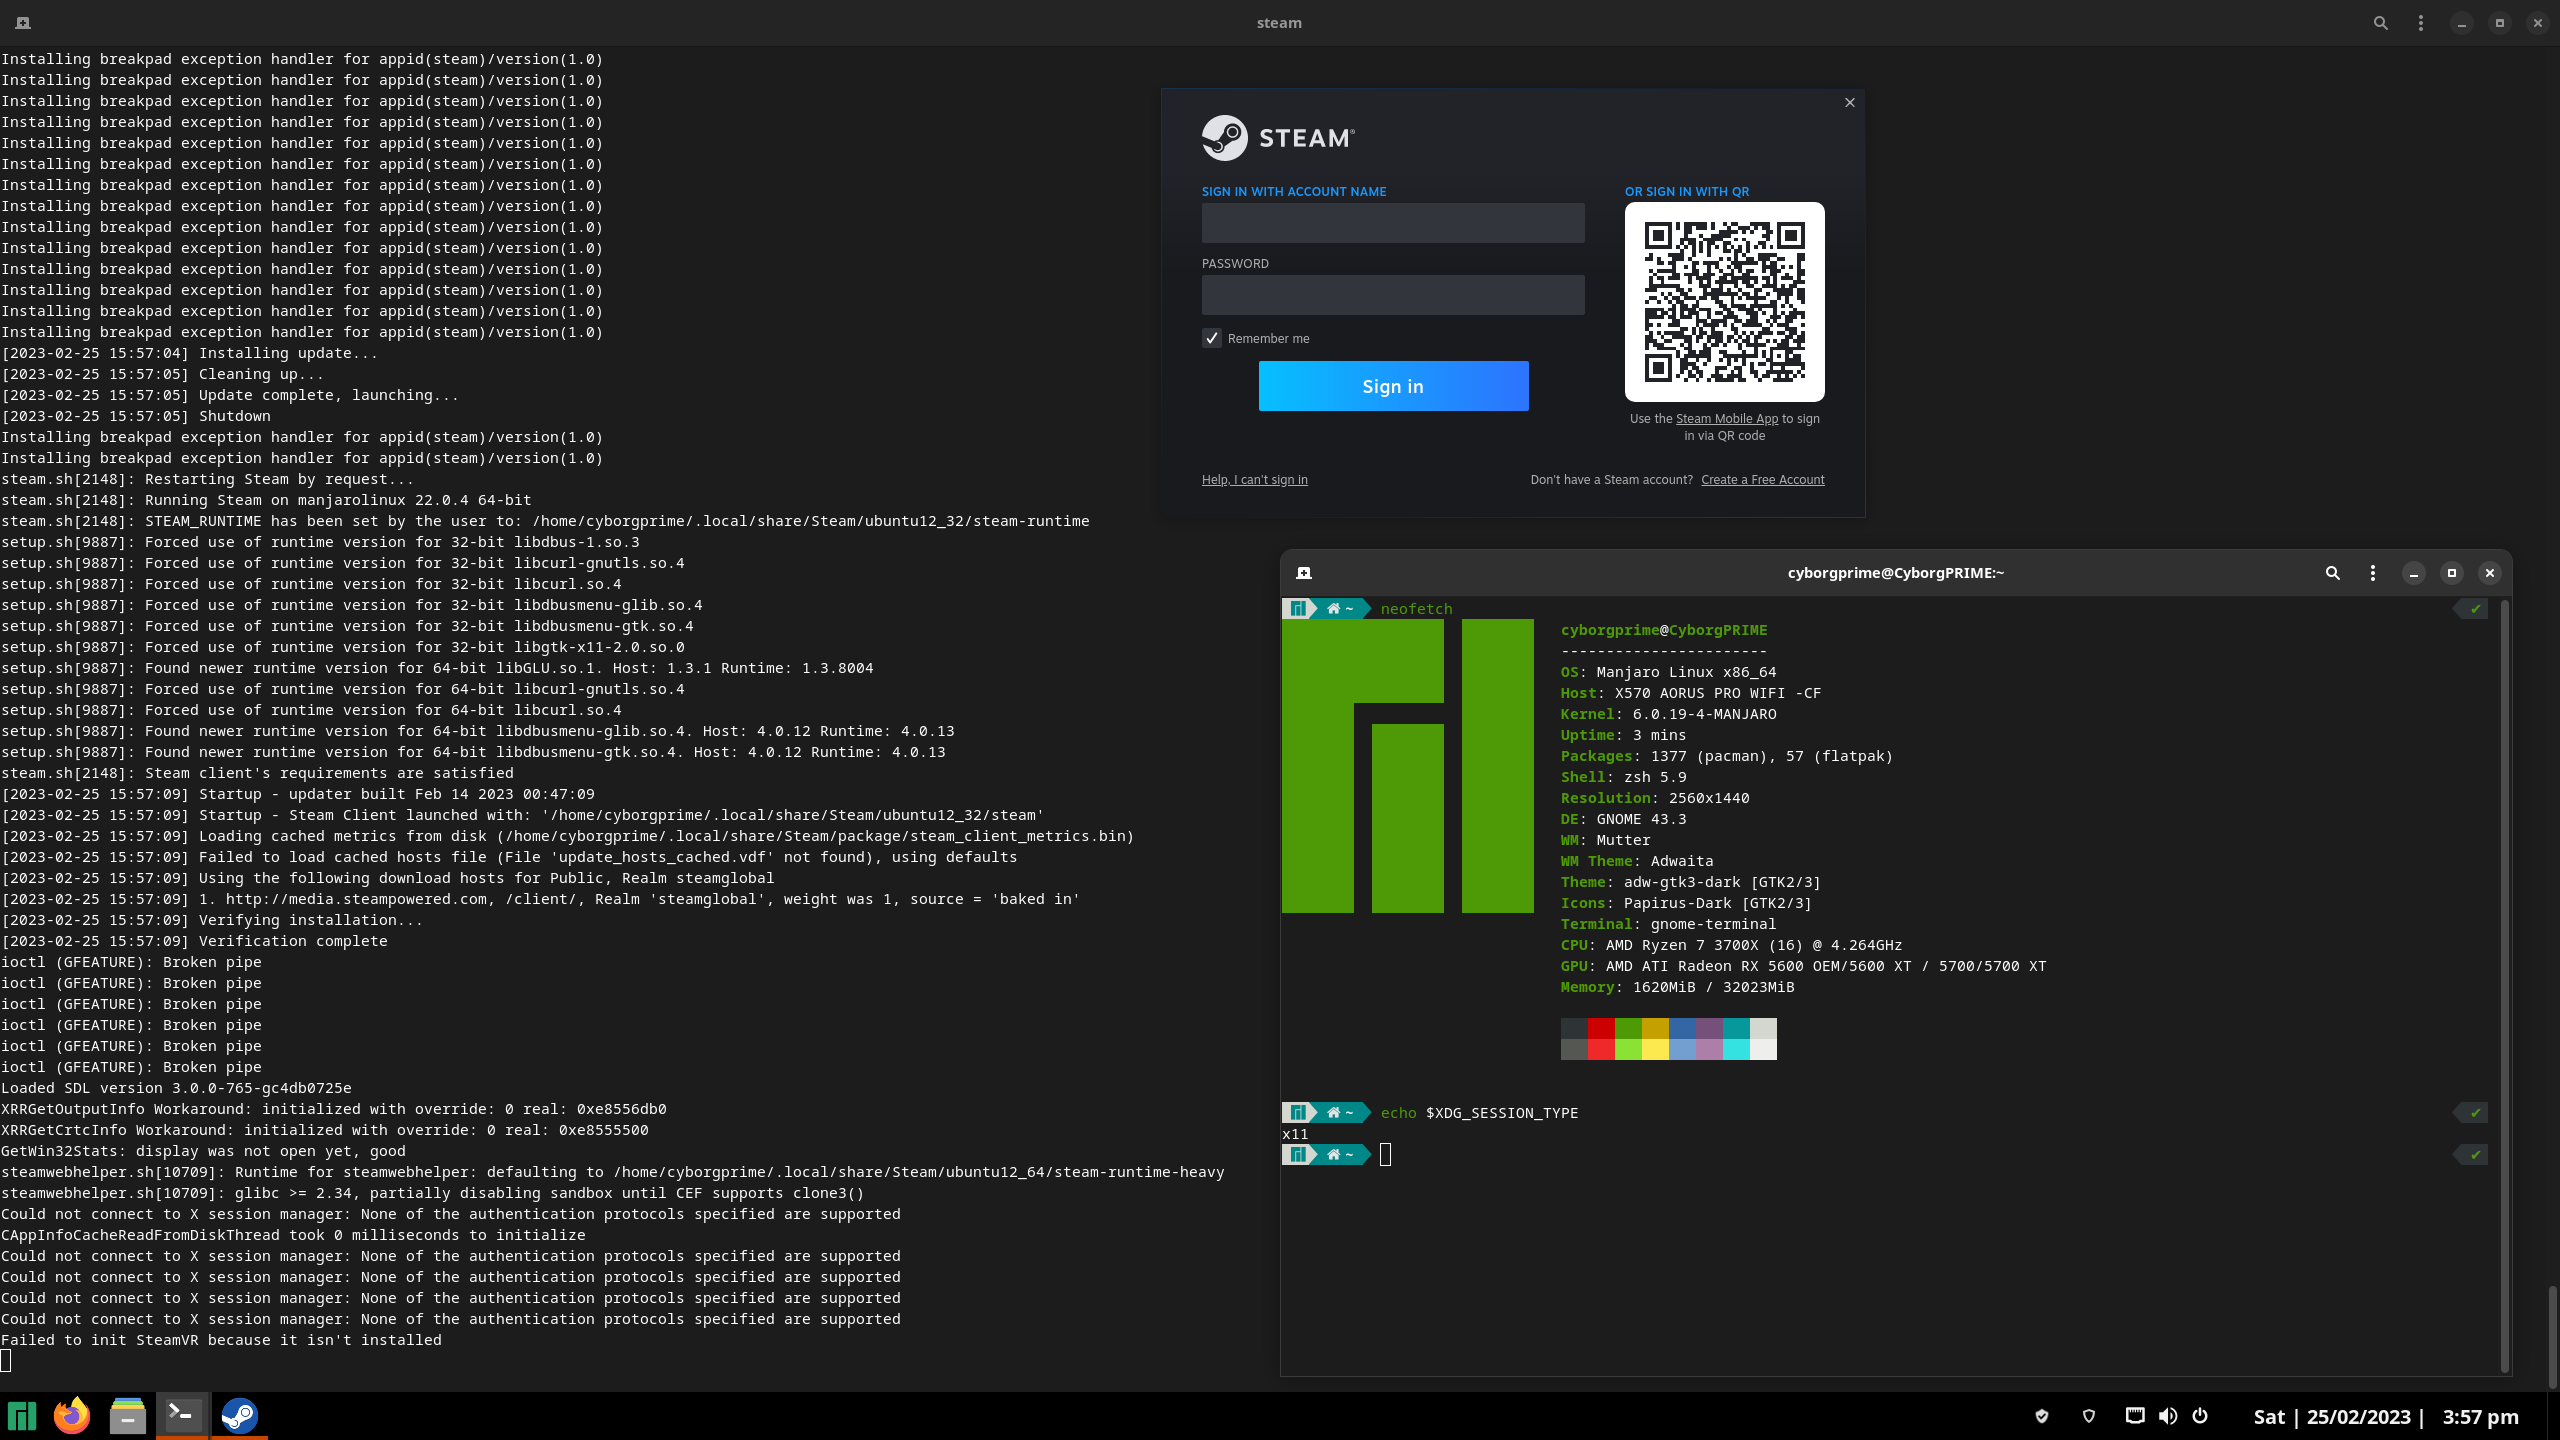Click the red swatch in neofetch palette
The image size is (2560, 1440).
pos(1601,1029)
